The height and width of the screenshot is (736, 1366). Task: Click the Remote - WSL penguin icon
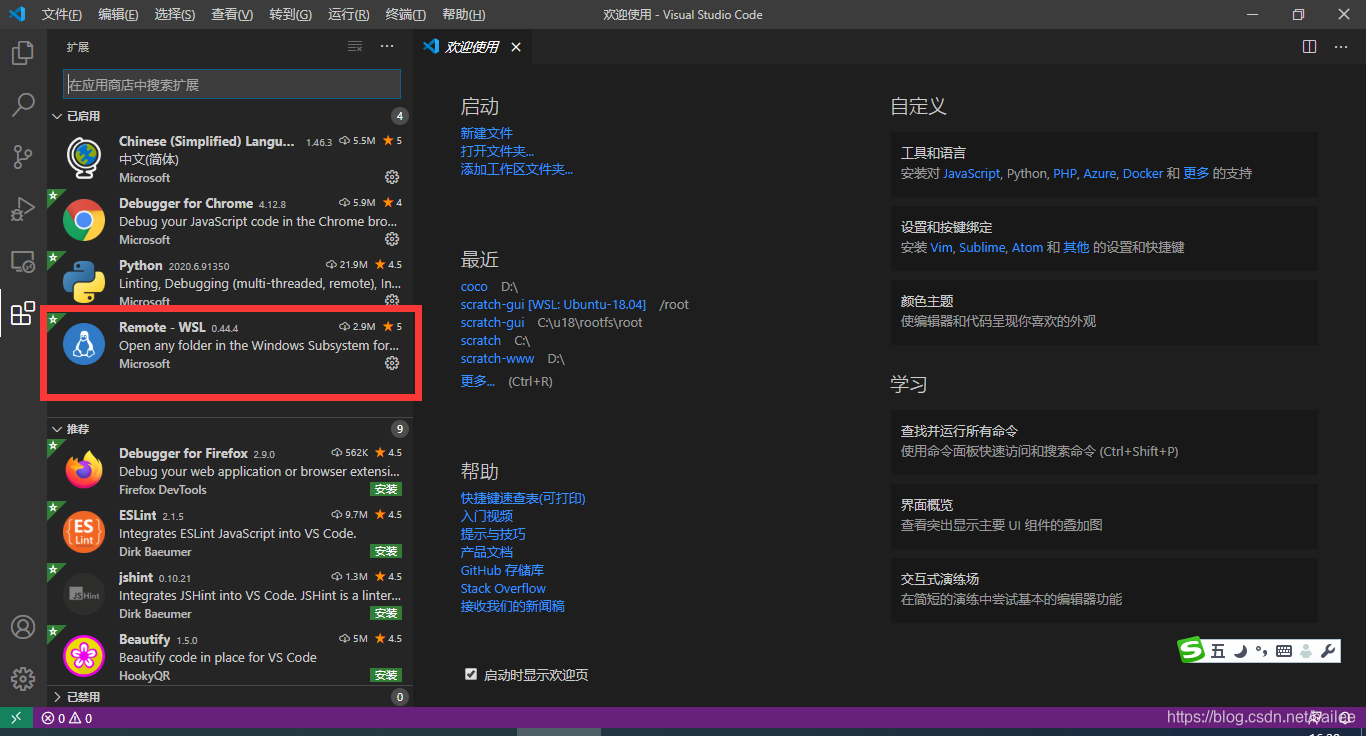(84, 344)
